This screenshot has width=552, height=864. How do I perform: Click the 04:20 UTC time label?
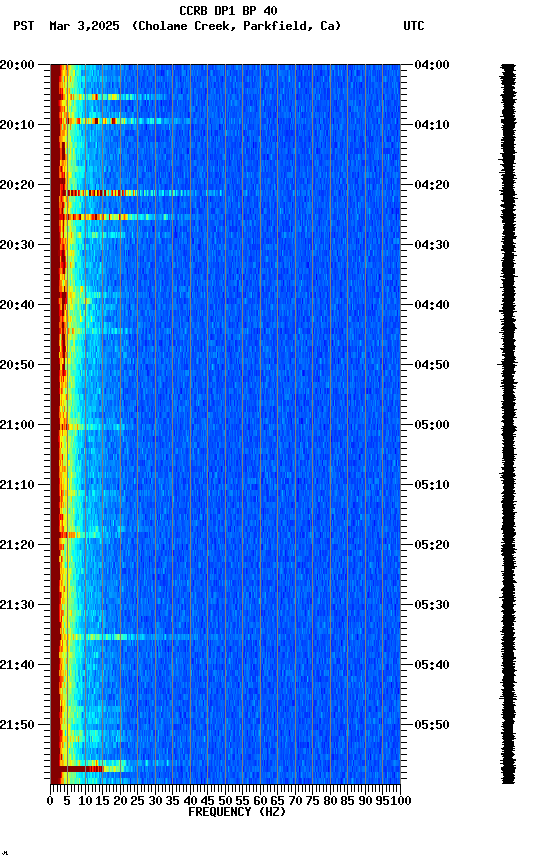click(x=432, y=185)
